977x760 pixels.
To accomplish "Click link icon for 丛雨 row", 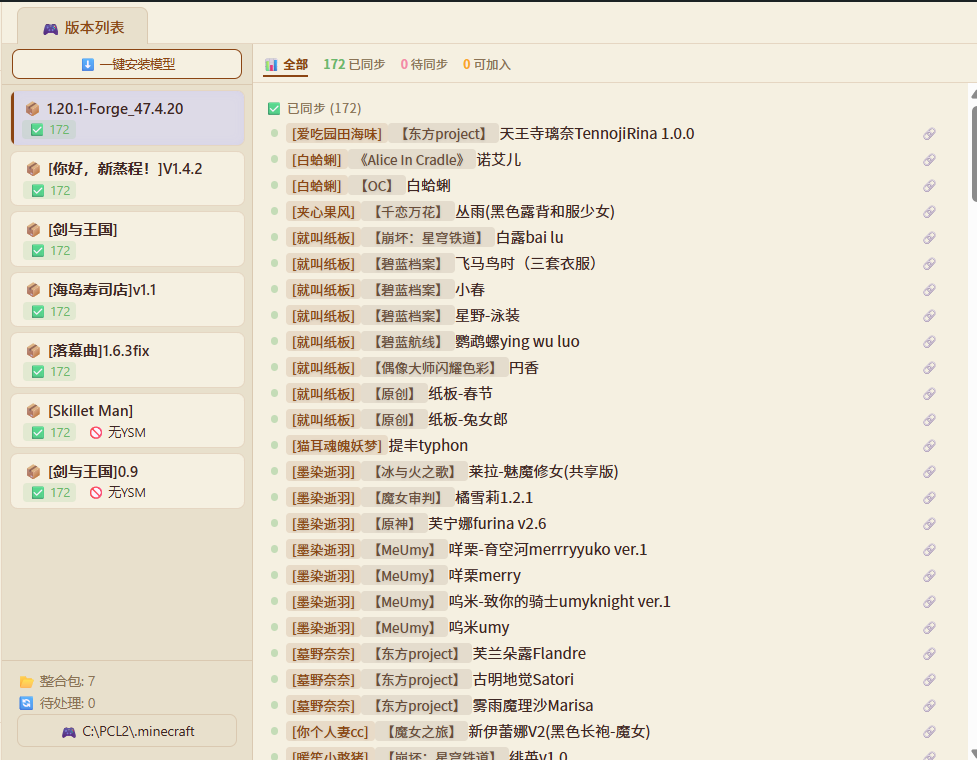I will 929,212.
